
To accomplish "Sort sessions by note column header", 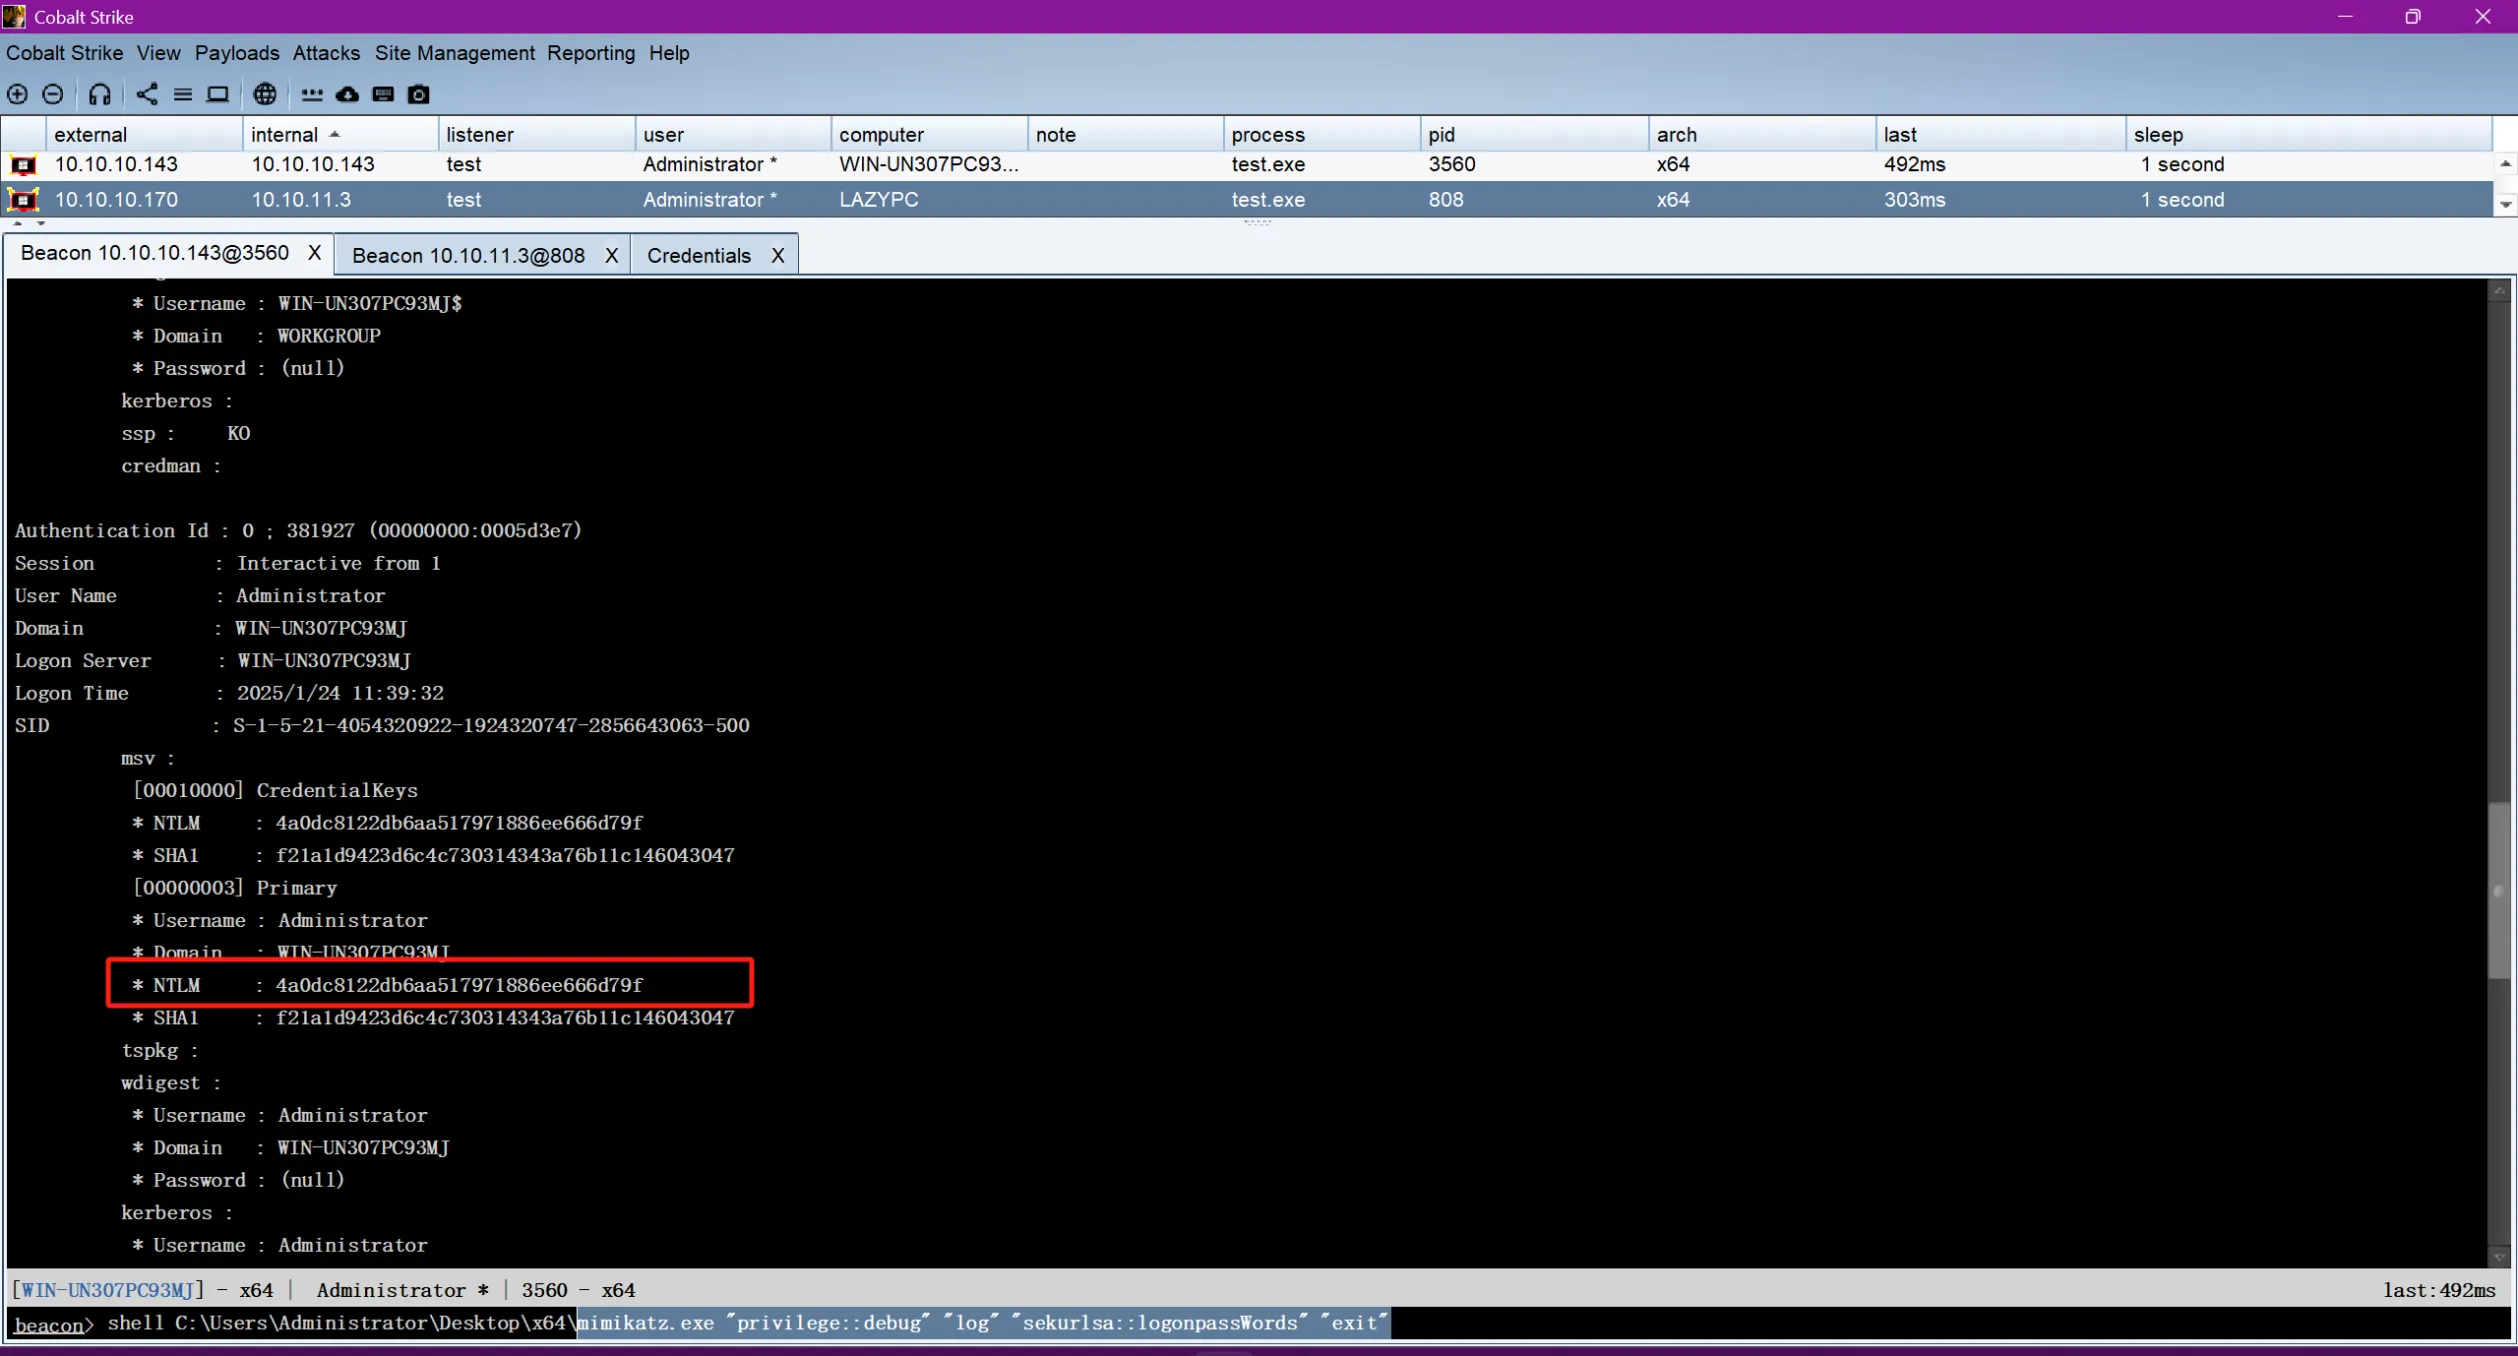I will tap(1125, 134).
